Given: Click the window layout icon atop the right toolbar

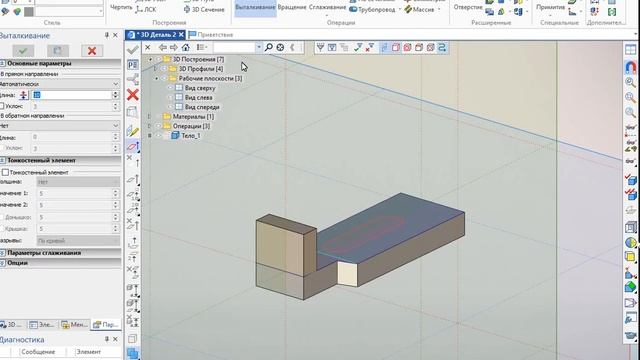Looking at the screenshot, I should pos(631,50).
